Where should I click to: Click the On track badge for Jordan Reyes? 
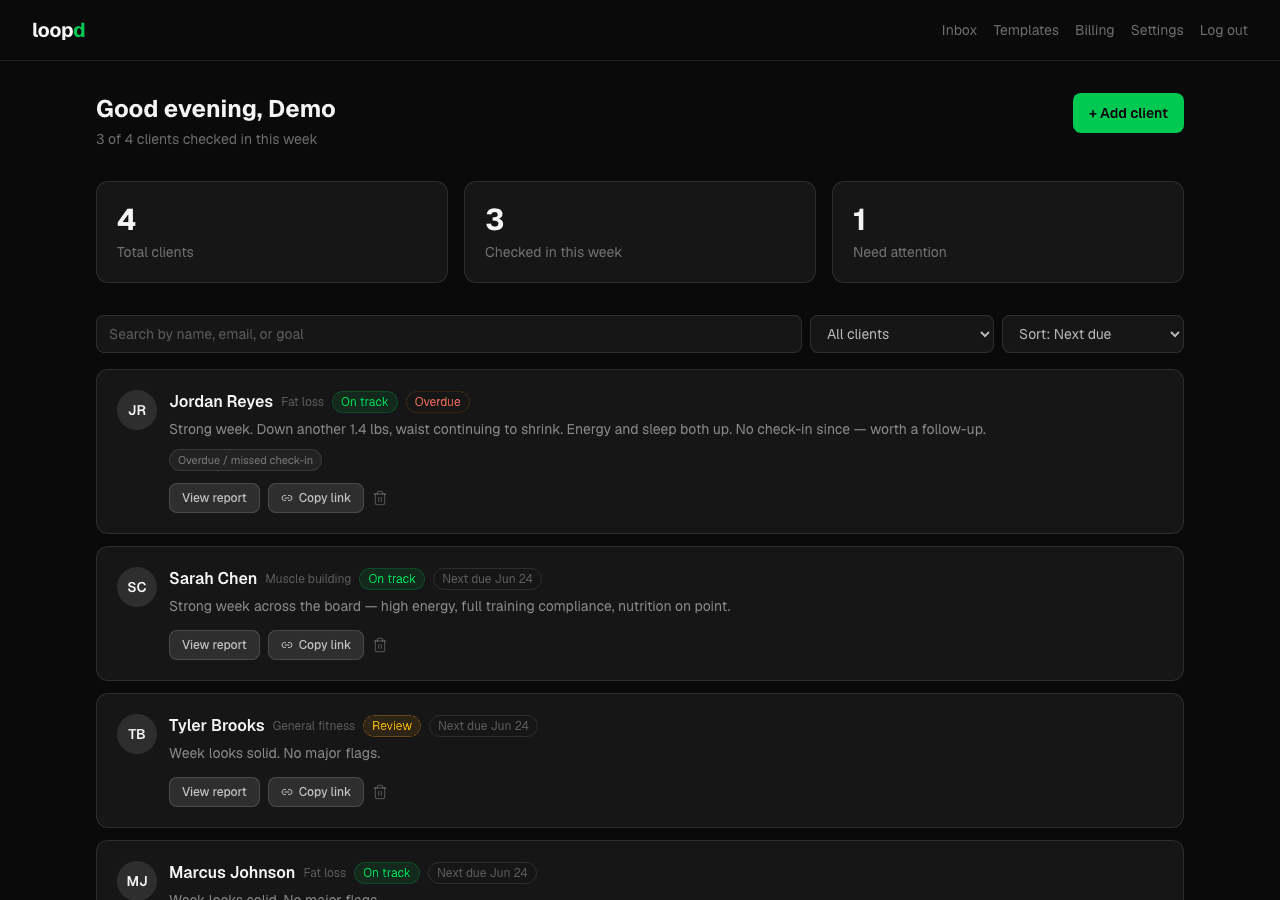coord(365,402)
